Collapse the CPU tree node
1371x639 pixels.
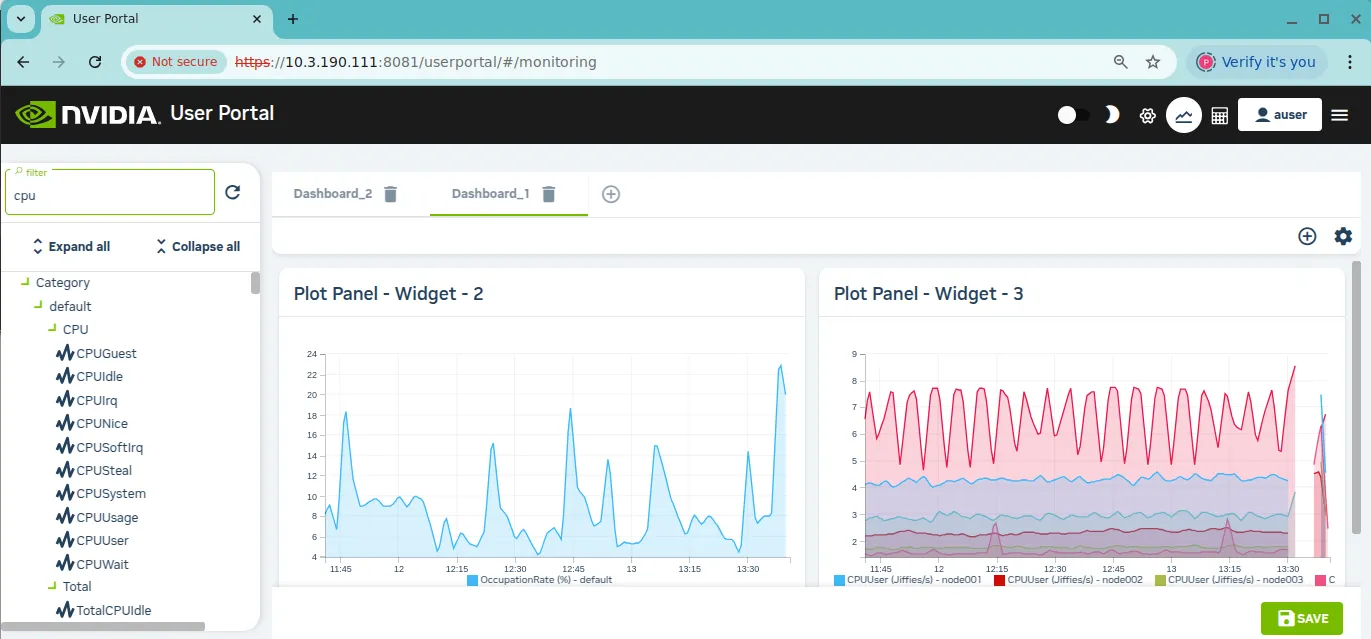[53, 329]
